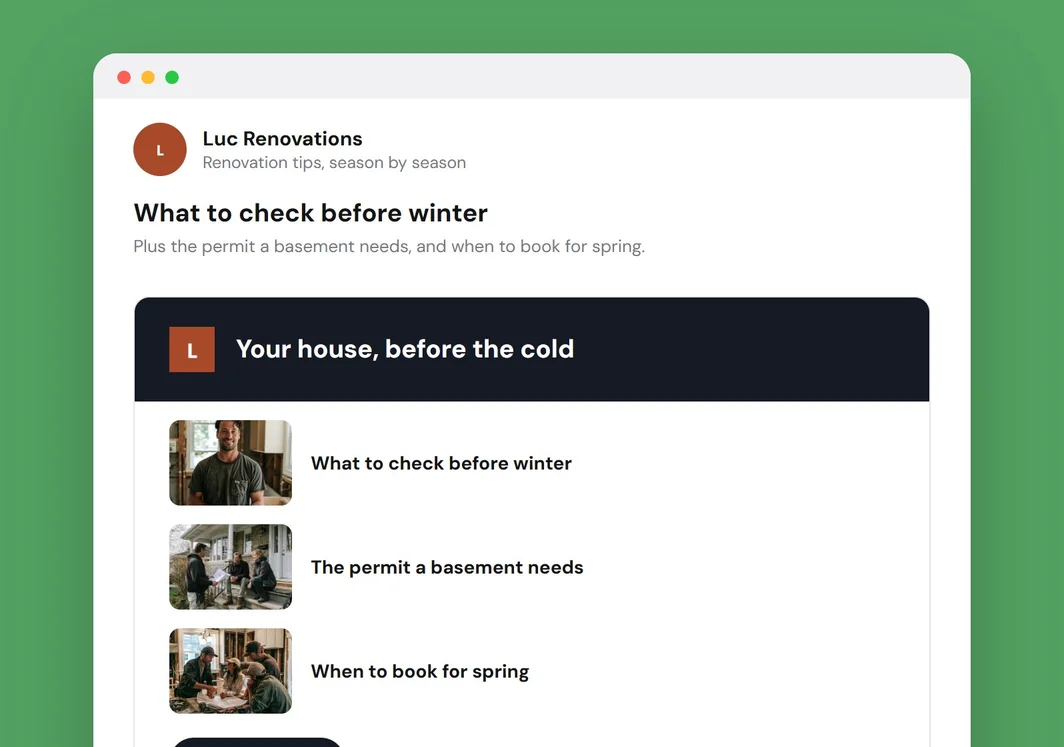The height and width of the screenshot is (747, 1064).
Task: Select the 'Plus the permit a basement needs' subtitle
Action: (x=389, y=246)
